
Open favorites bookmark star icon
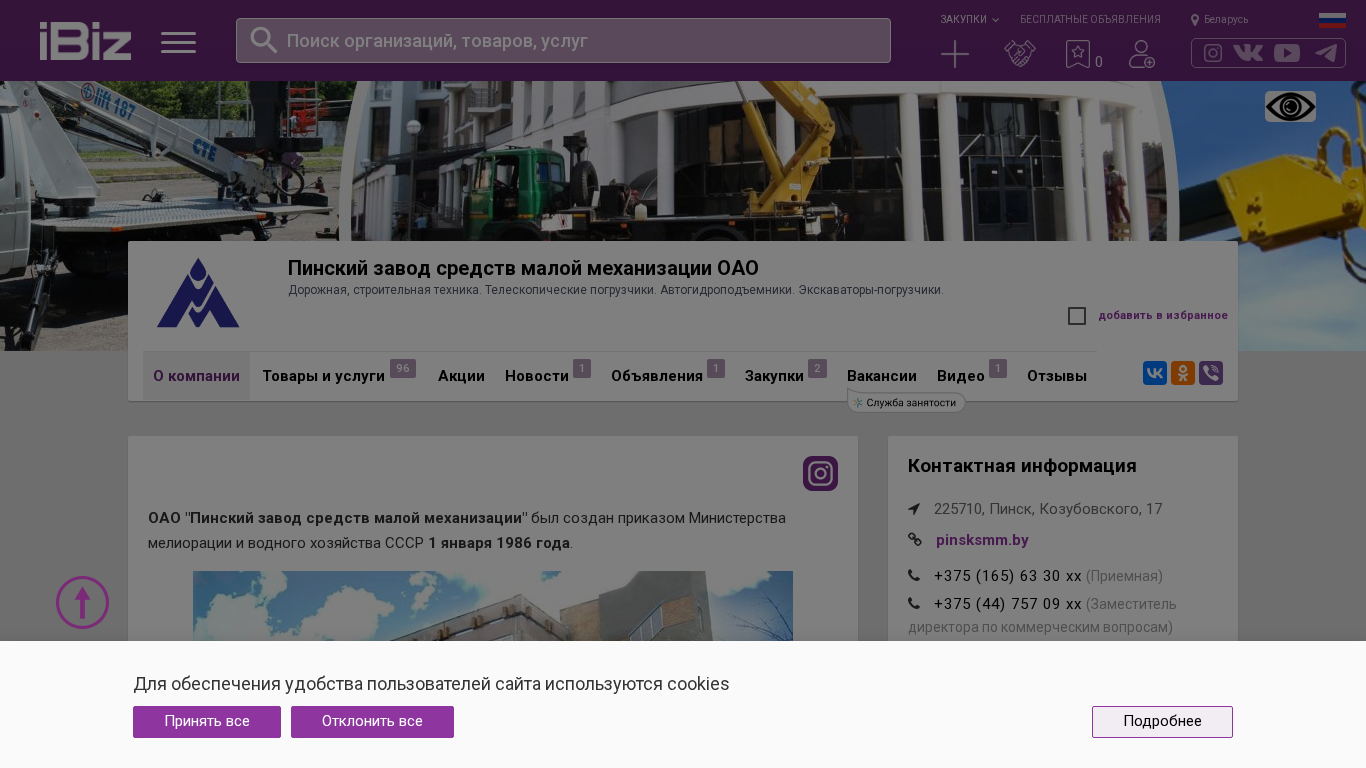point(1078,54)
